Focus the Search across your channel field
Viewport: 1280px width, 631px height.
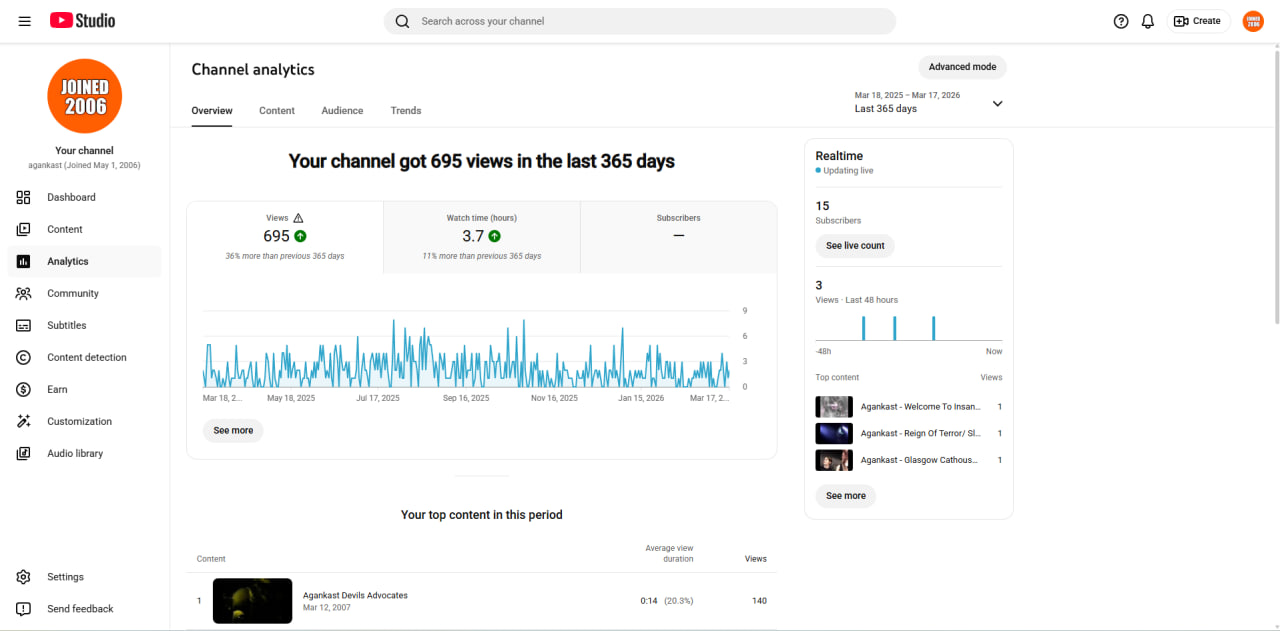point(640,21)
